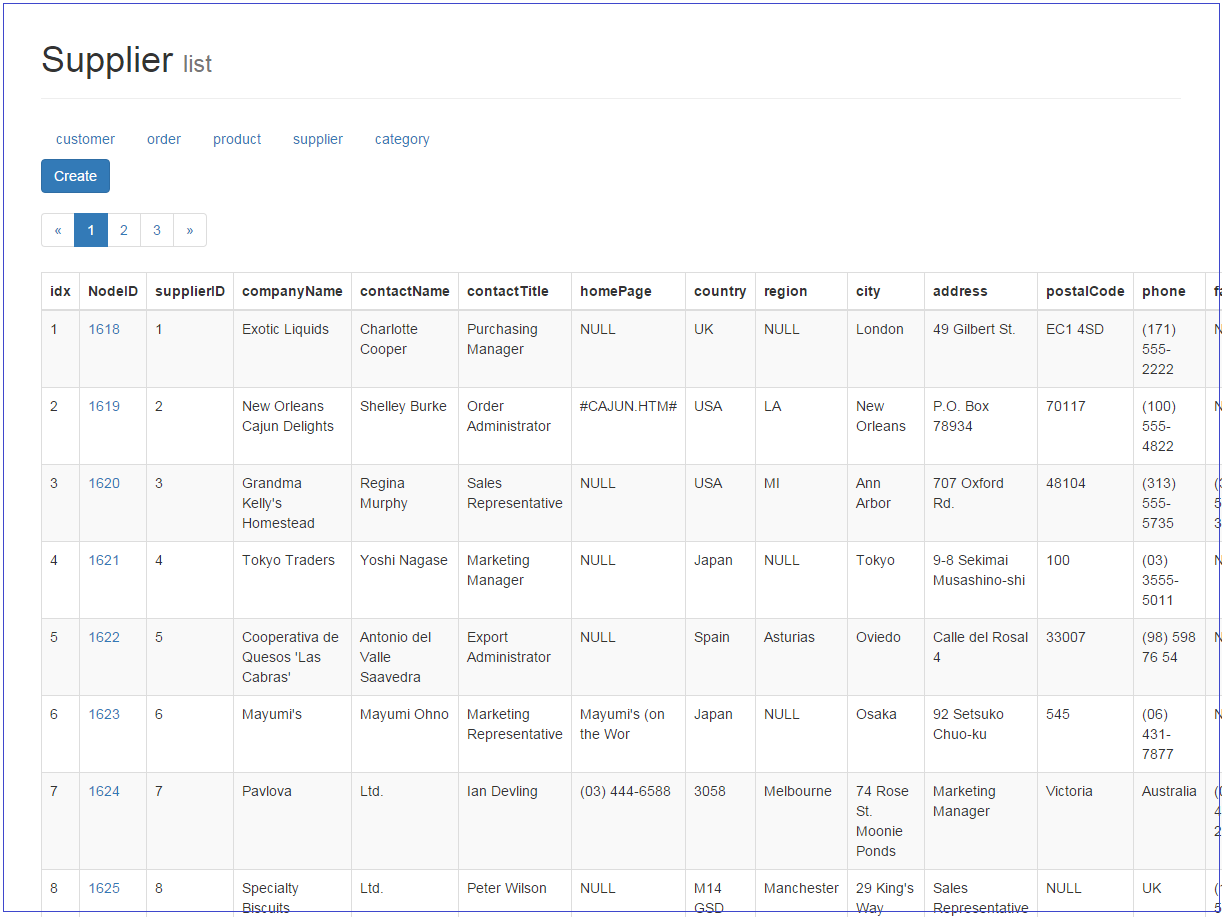
Task: Select the current page 1 button
Action: tap(90, 229)
